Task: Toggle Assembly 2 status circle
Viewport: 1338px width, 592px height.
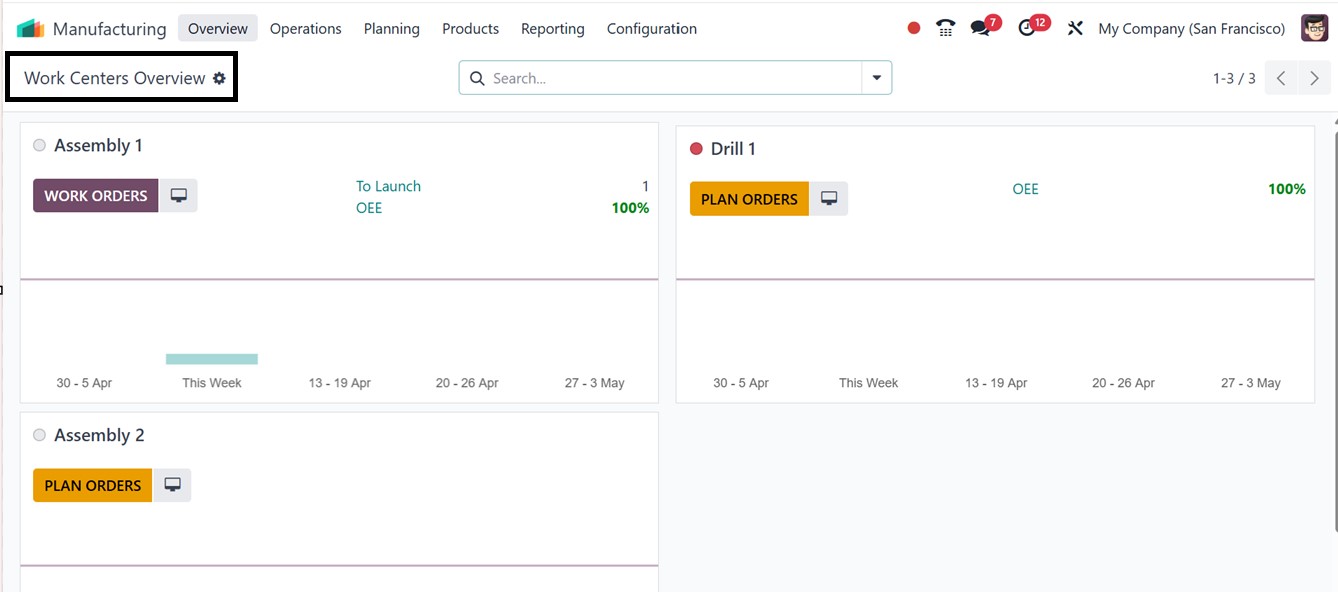Action: (x=40, y=435)
